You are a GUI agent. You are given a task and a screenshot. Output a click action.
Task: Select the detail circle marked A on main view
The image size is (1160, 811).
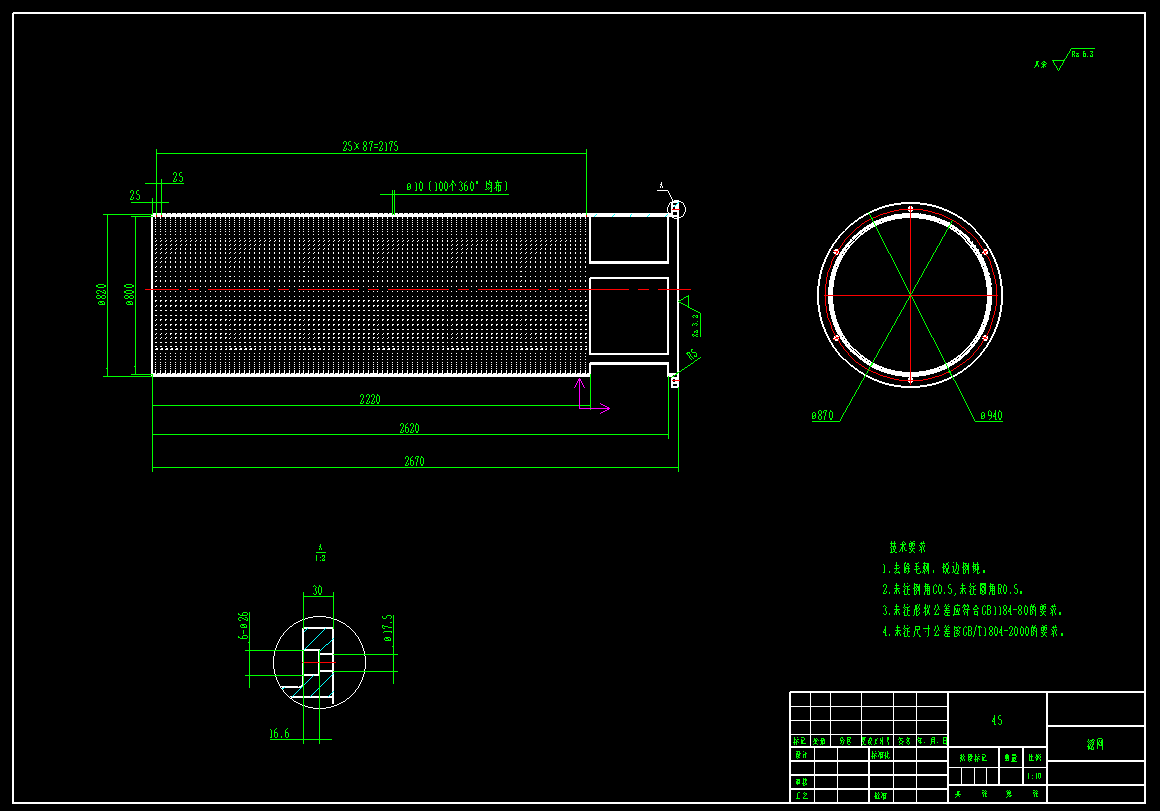tap(676, 209)
